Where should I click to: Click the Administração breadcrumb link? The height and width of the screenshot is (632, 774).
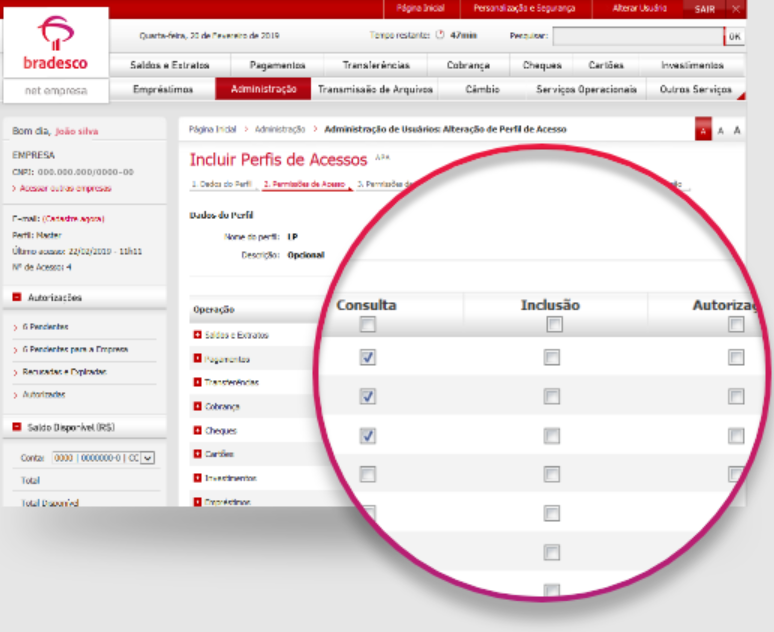point(280,129)
